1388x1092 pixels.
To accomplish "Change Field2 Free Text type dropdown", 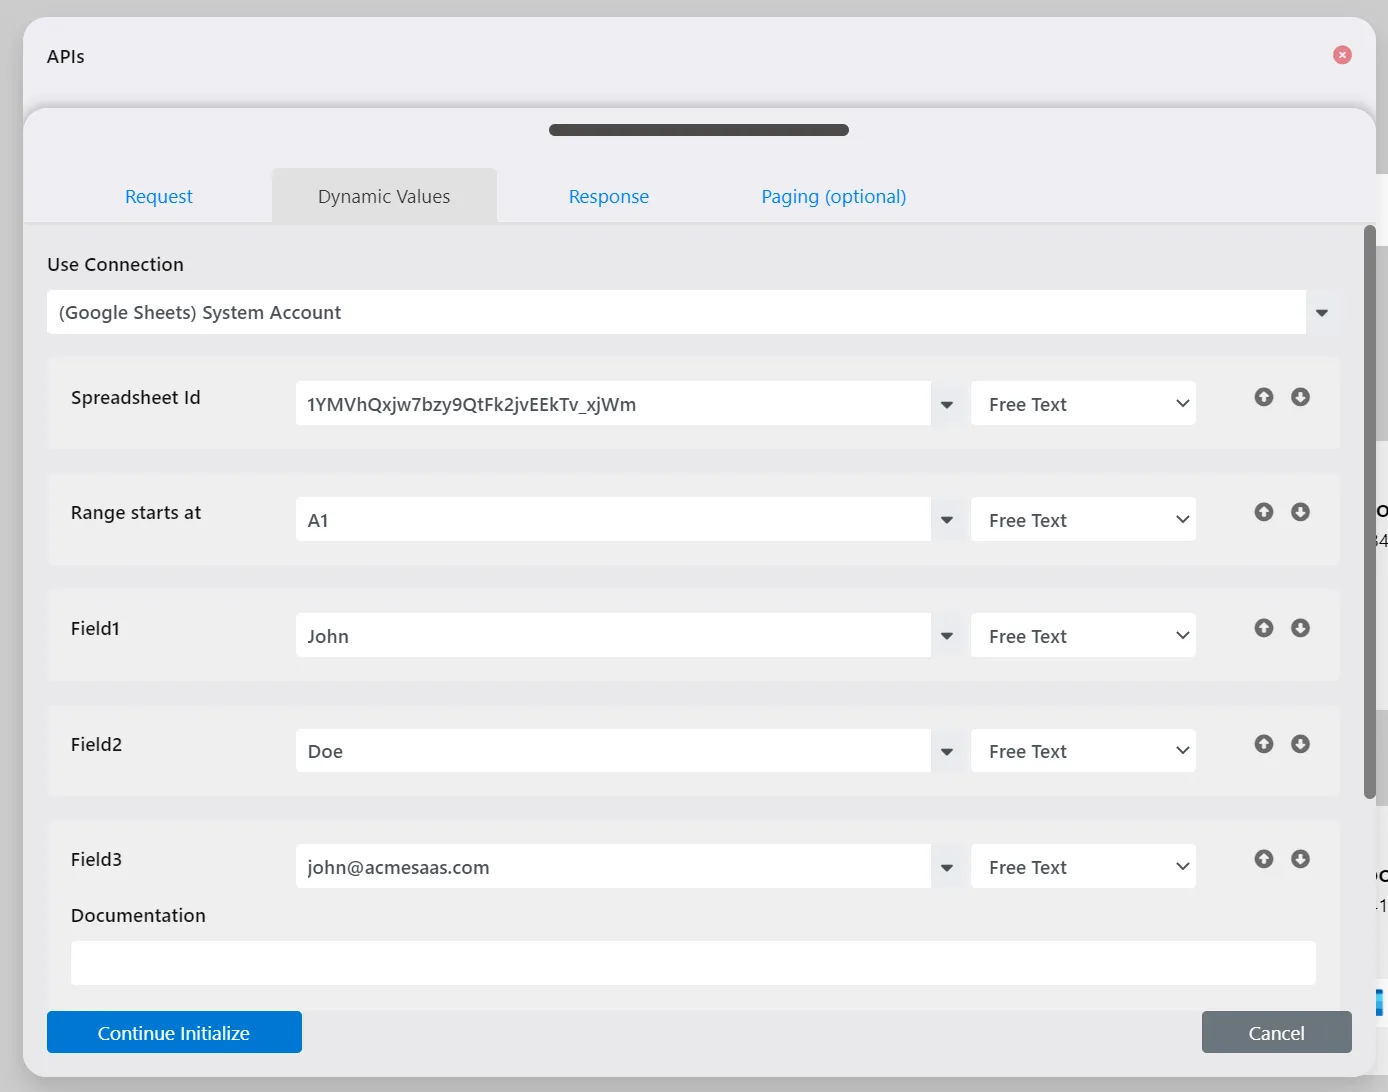I will (x=1083, y=751).
